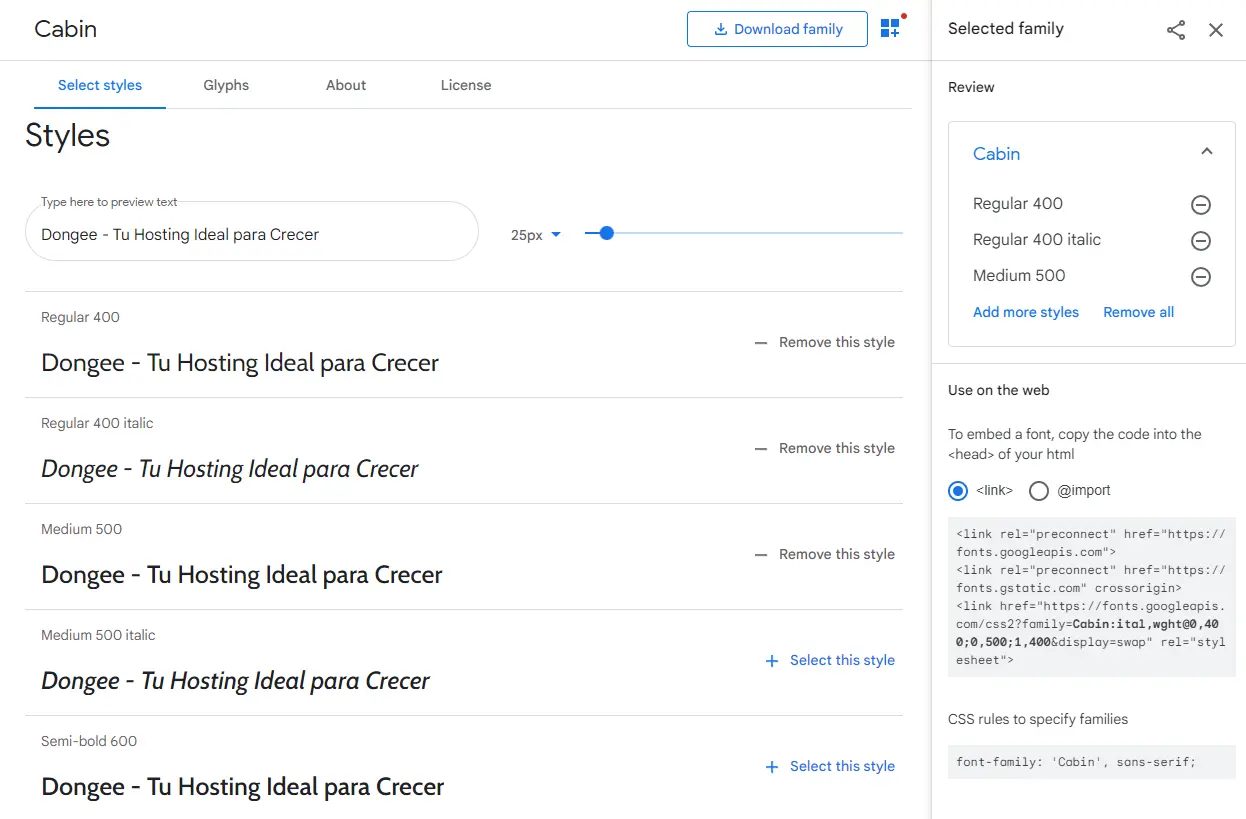Click Add more styles link
Viewport: 1246px width, 819px height.
(1026, 312)
